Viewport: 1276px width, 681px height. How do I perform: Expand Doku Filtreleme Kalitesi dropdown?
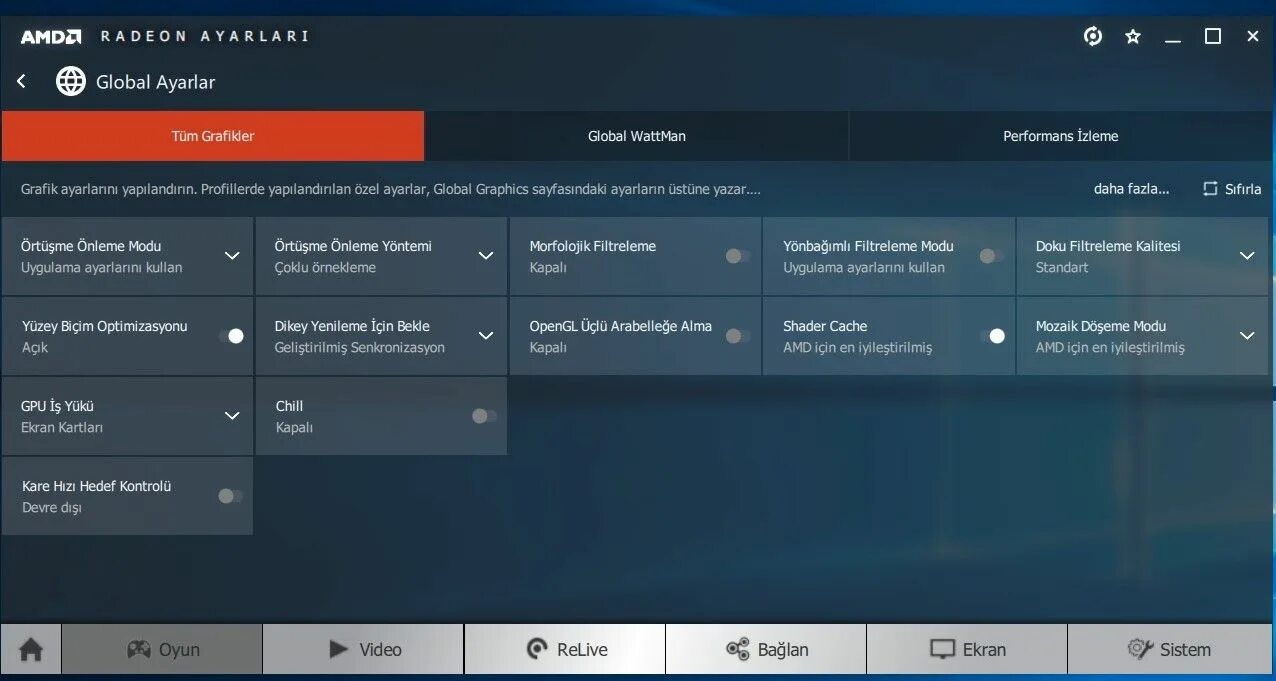1247,256
